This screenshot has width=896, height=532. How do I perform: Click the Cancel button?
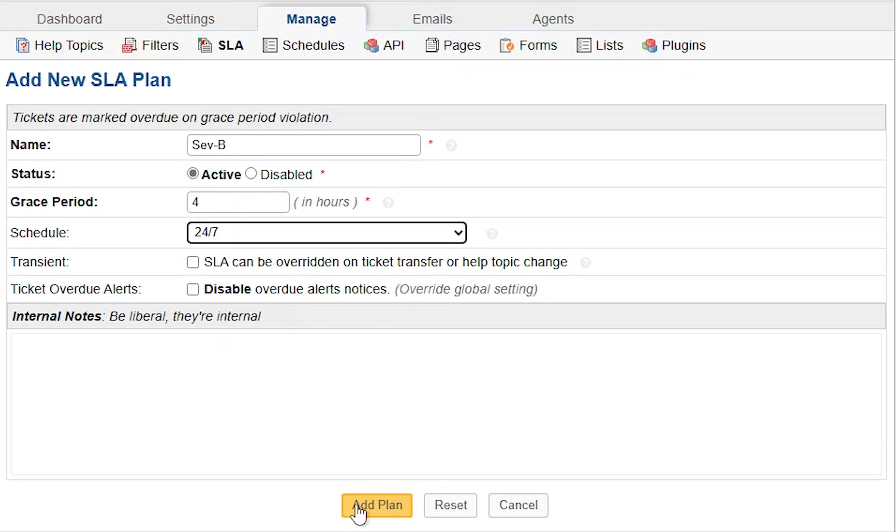(518, 505)
